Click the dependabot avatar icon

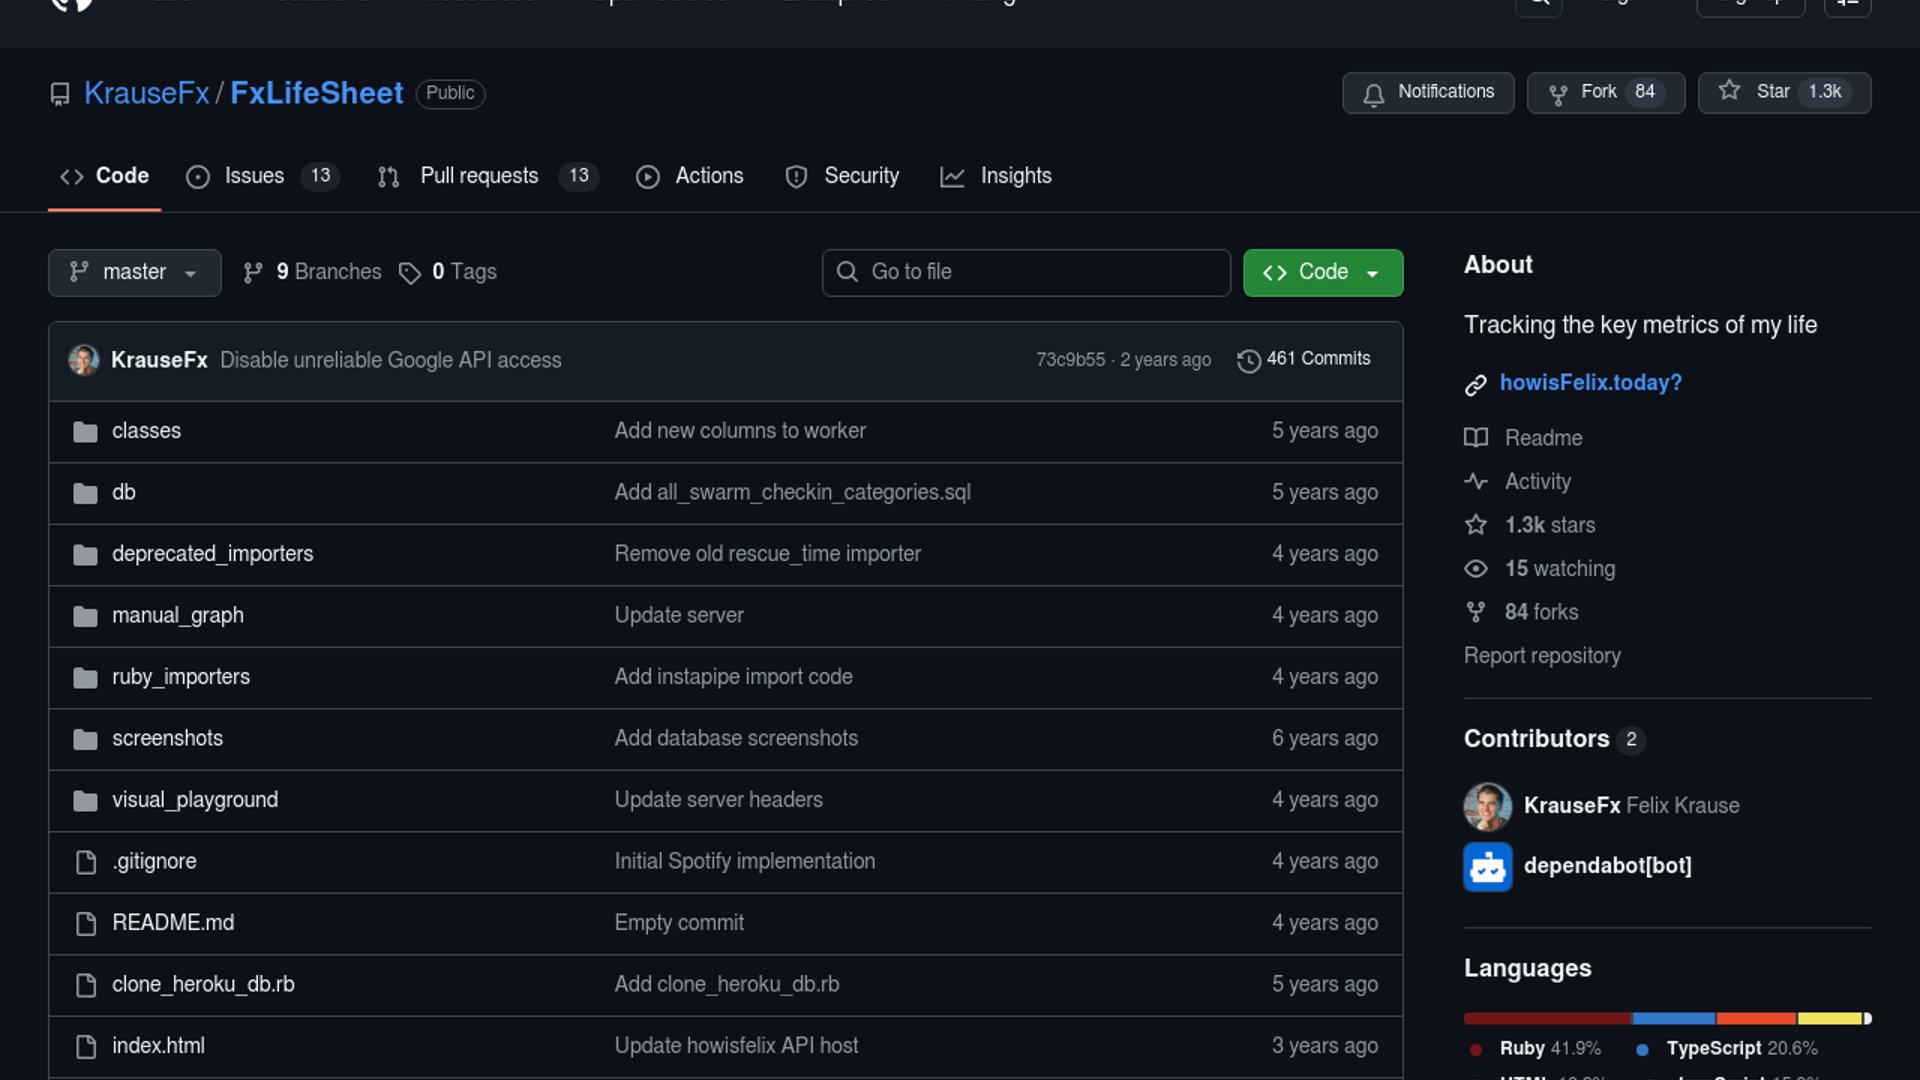(1487, 866)
